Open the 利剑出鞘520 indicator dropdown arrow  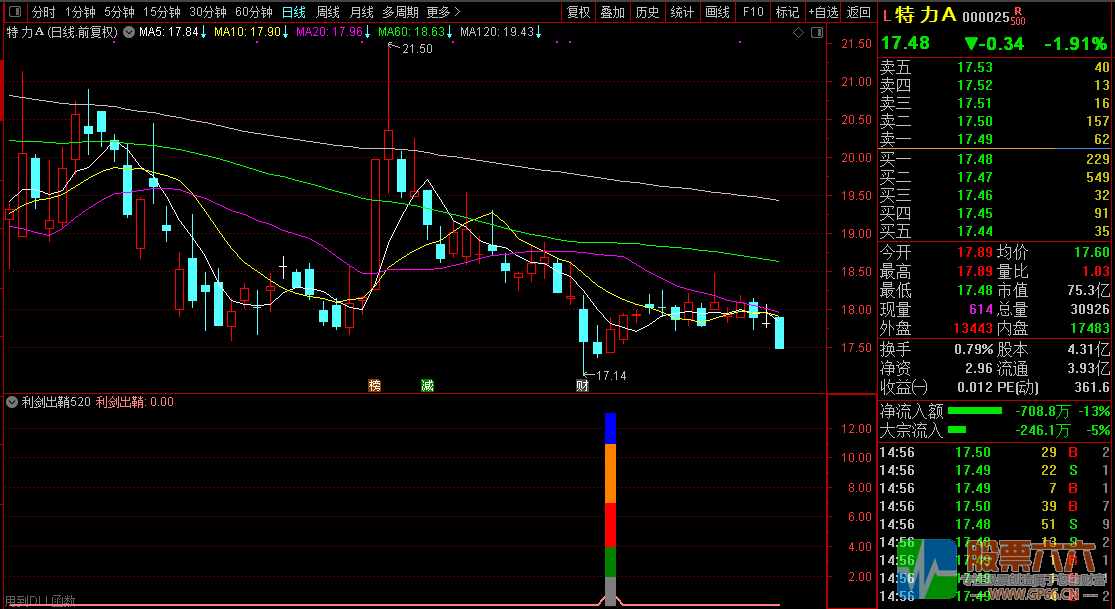point(12,402)
